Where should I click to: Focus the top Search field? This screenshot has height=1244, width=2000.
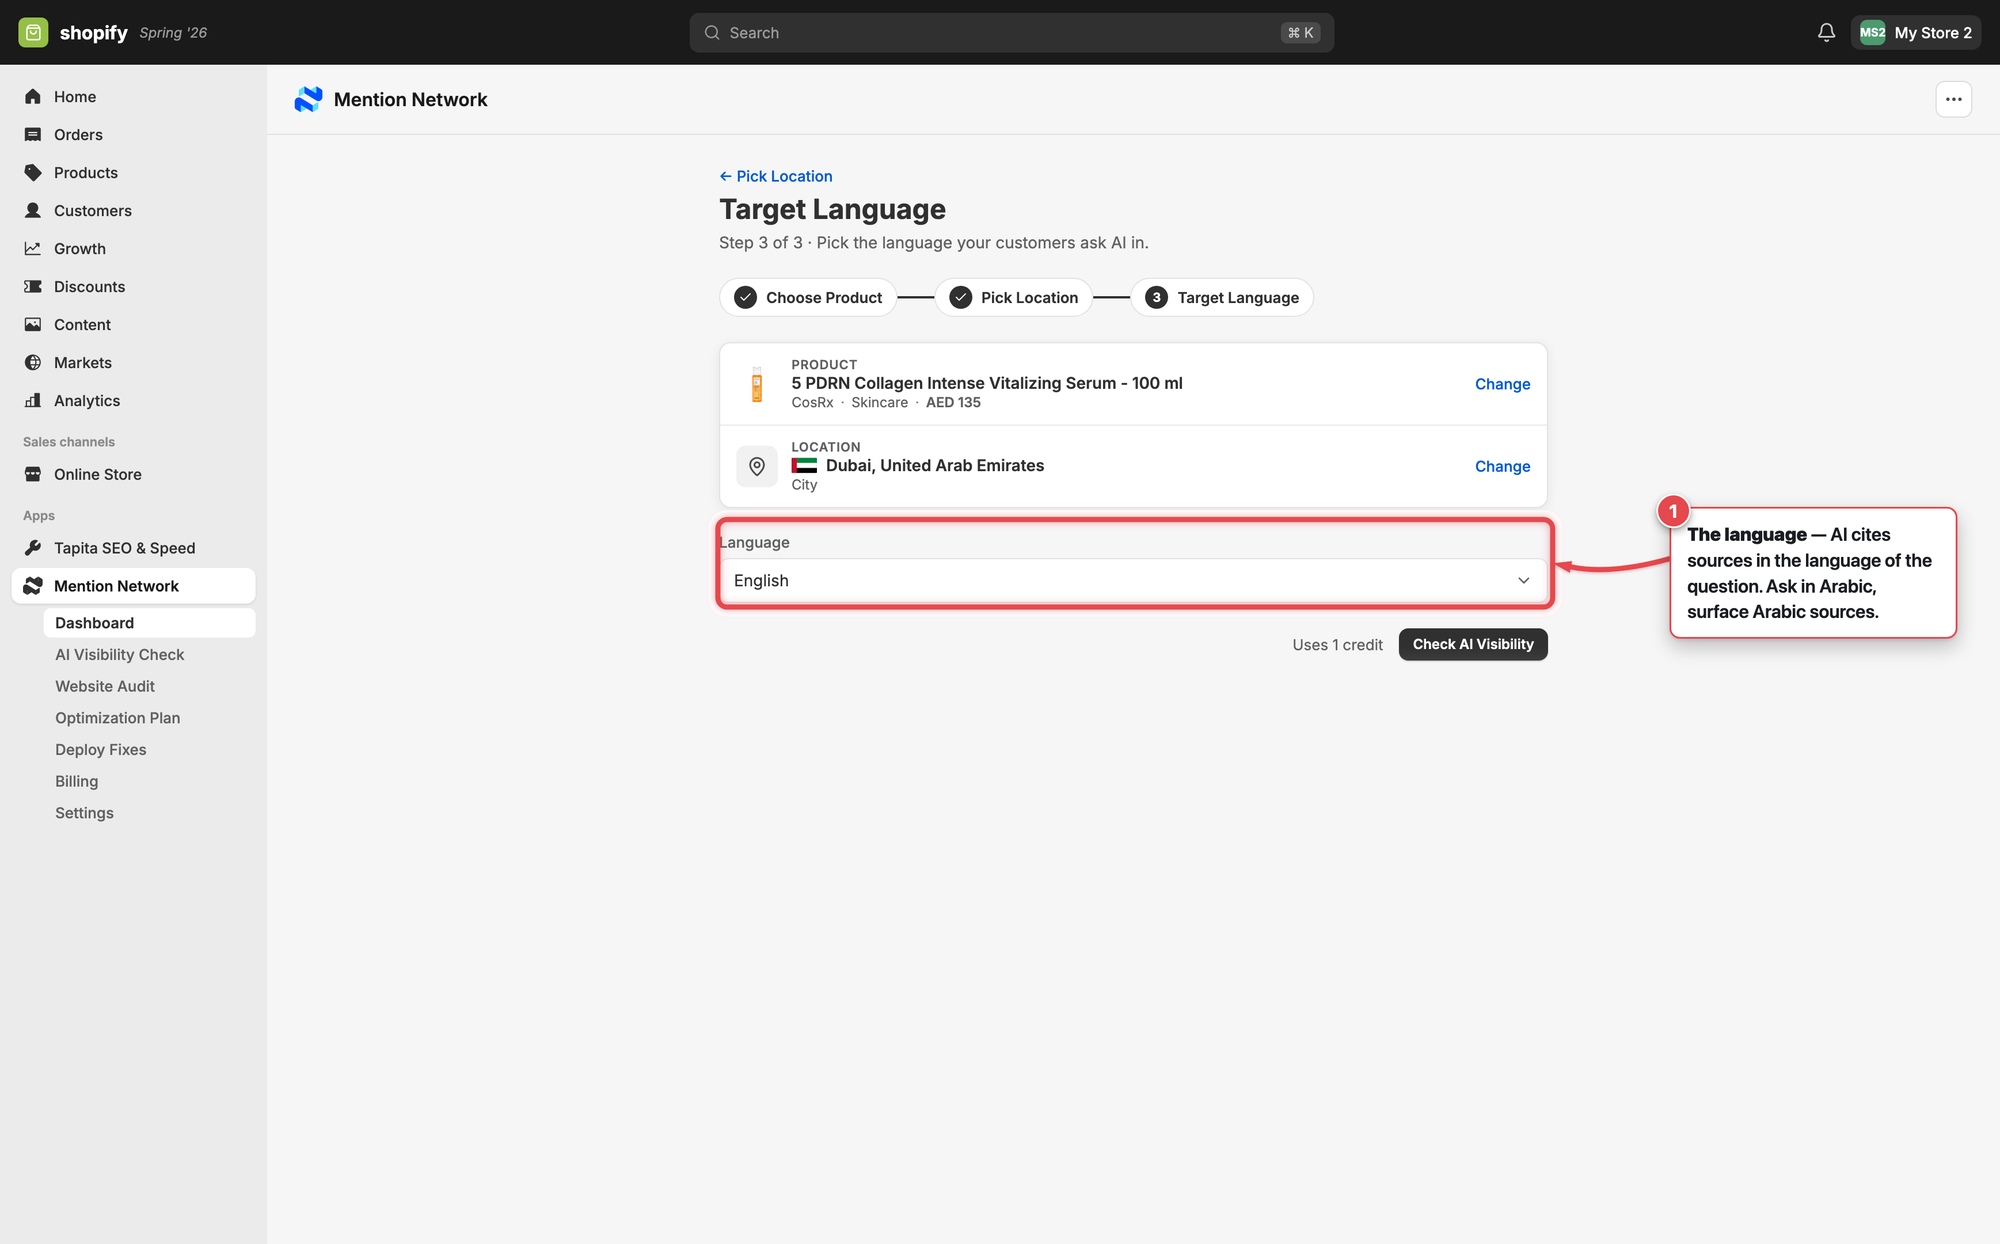pos(1011,33)
